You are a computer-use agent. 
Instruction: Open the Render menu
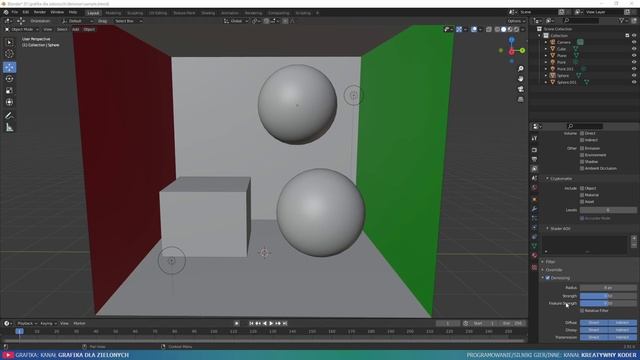coord(40,12)
